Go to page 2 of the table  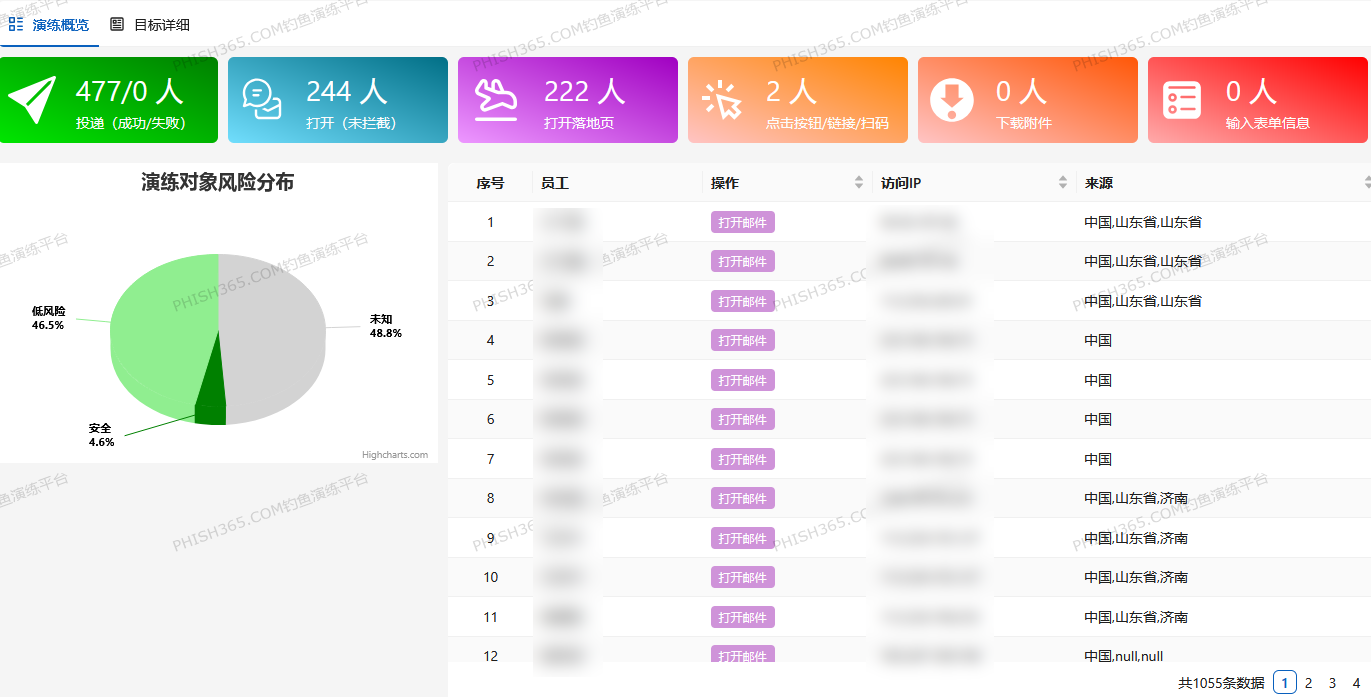(1308, 683)
